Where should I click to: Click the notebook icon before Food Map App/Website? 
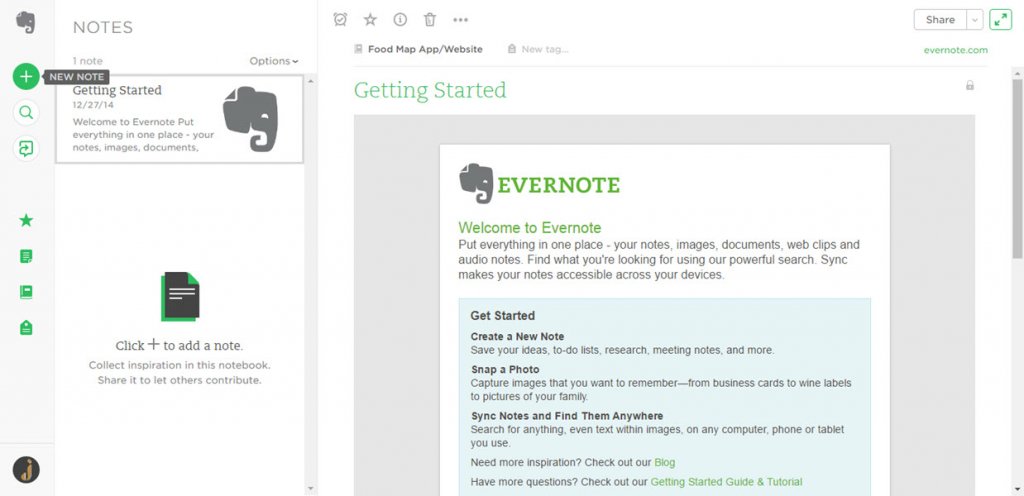[x=358, y=49]
